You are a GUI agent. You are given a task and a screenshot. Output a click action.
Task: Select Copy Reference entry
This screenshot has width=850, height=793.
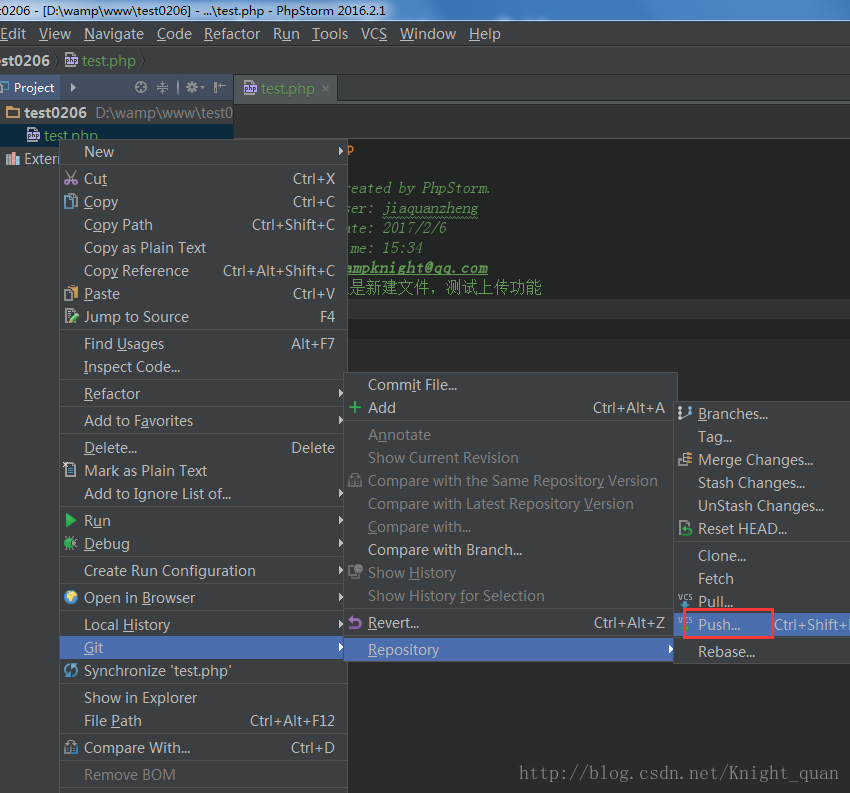[203, 270]
